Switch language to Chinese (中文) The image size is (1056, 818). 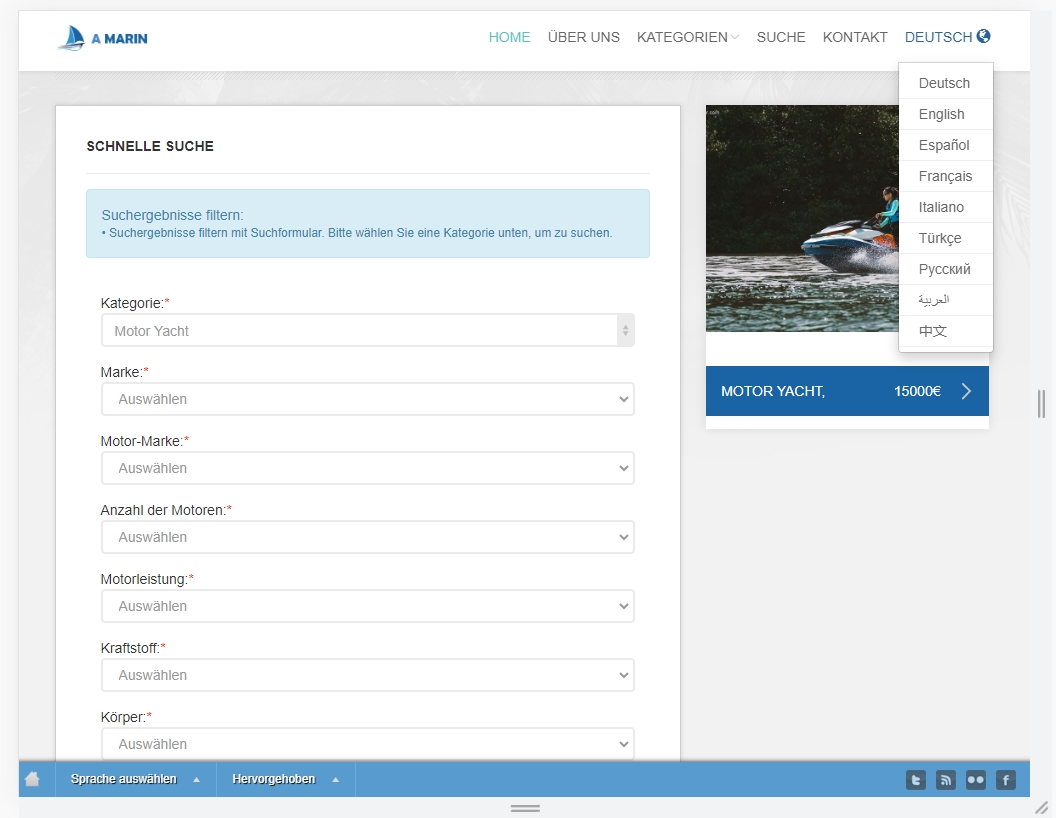pyautogui.click(x=946, y=331)
